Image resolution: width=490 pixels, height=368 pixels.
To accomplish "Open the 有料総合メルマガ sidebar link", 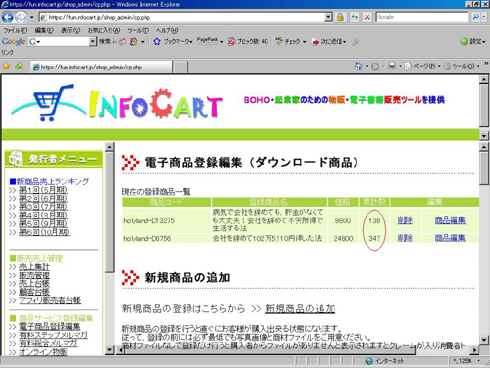I will (x=48, y=343).
